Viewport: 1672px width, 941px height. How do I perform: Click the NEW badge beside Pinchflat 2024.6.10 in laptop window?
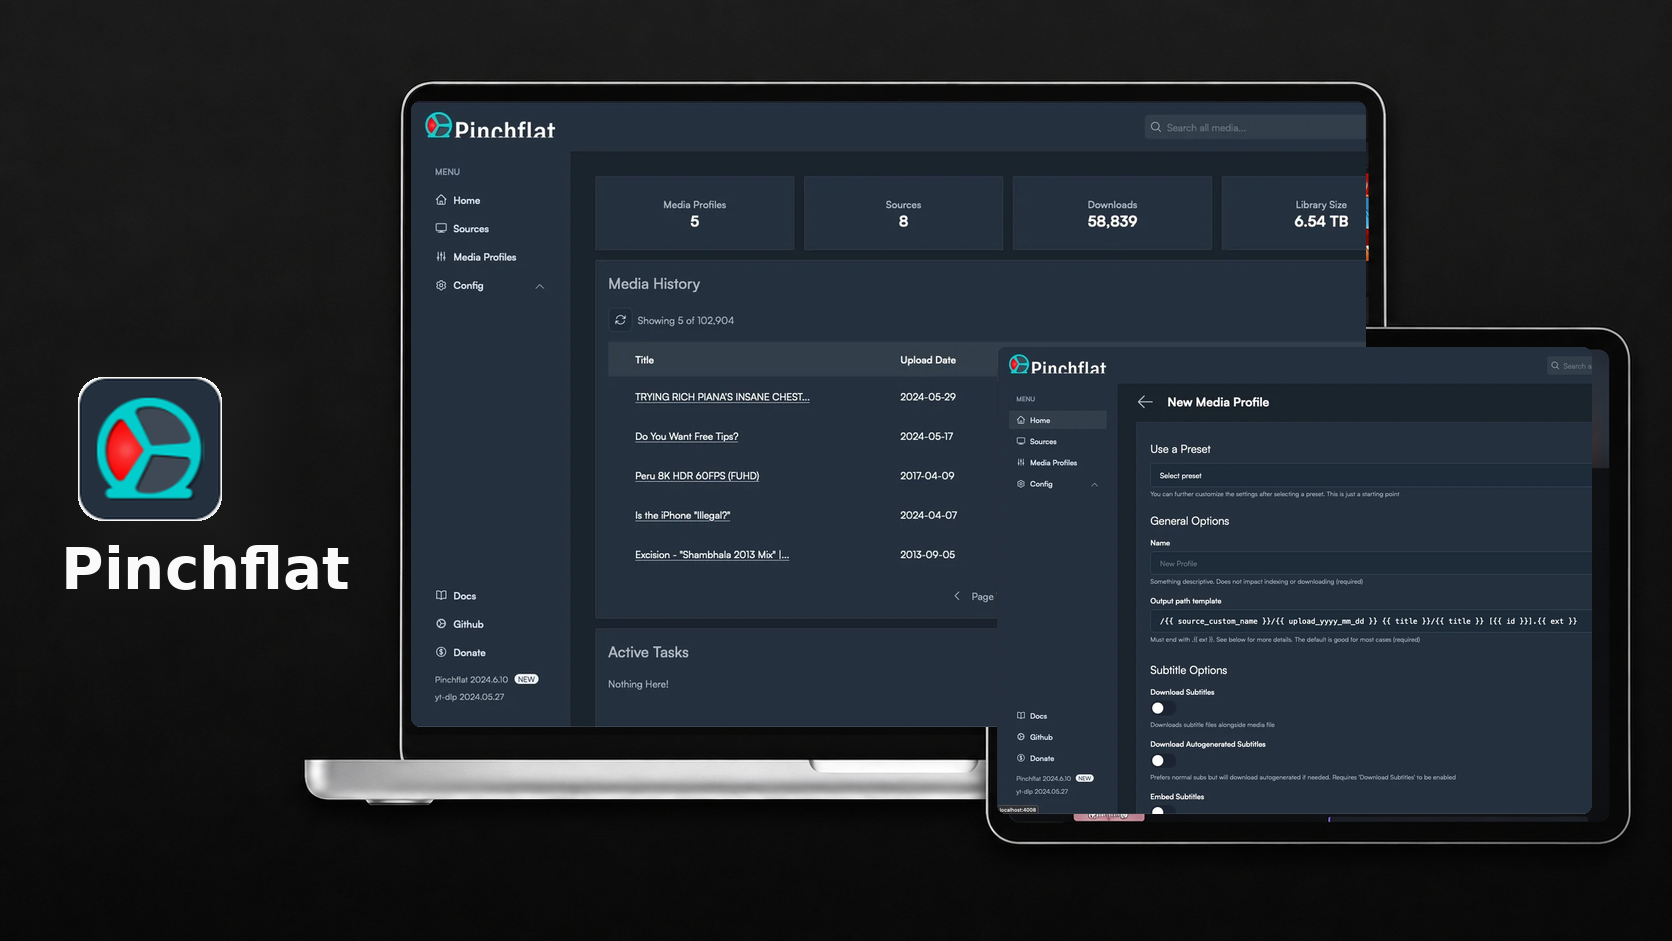(527, 679)
